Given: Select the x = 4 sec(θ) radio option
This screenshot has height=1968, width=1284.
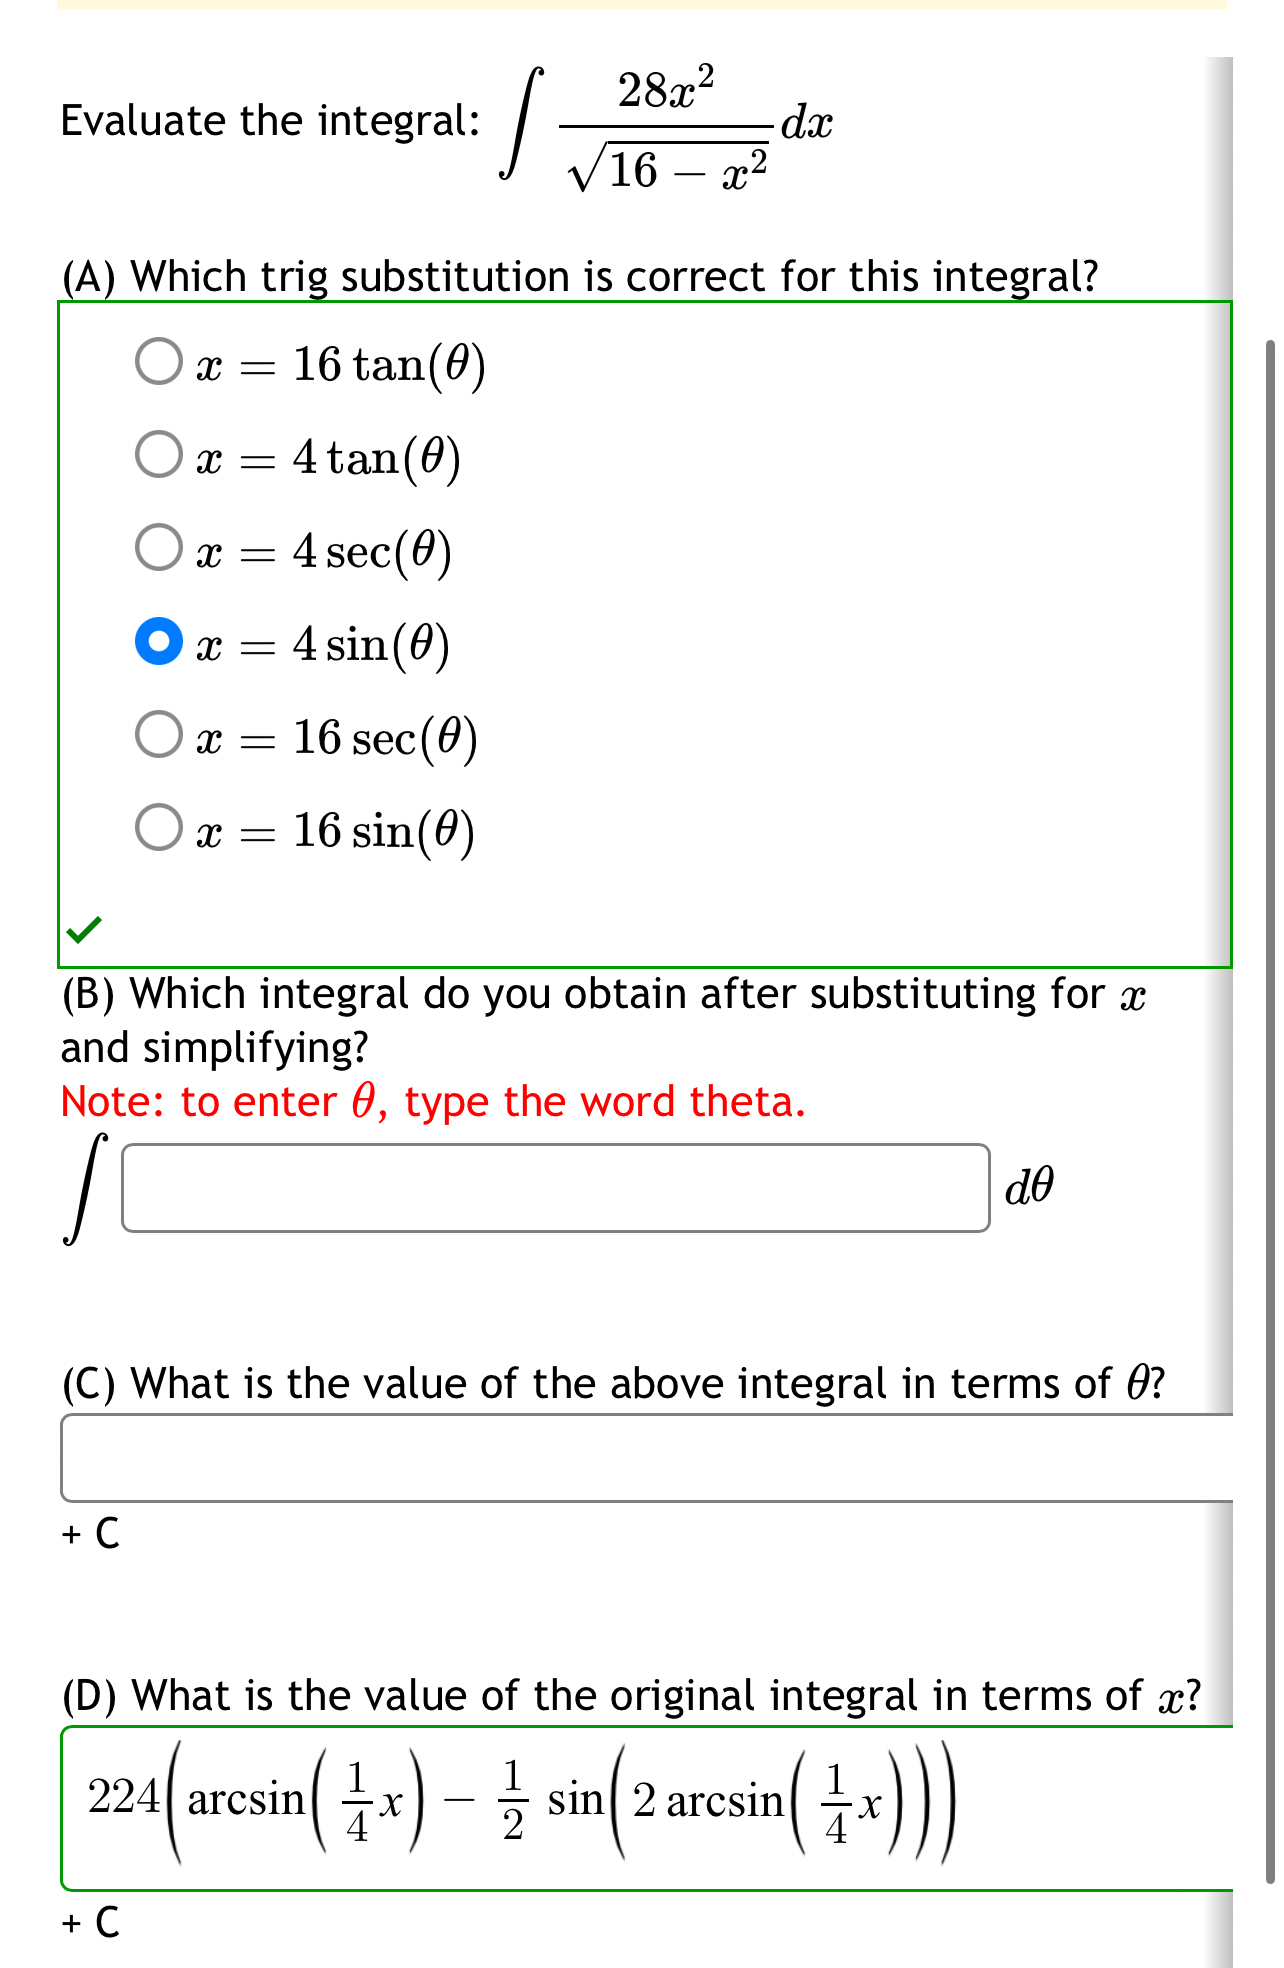Looking at the screenshot, I should click(x=158, y=549).
